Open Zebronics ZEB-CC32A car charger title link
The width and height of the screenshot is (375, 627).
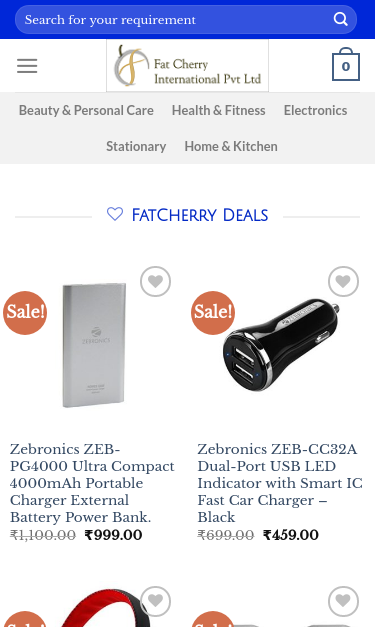pos(280,483)
